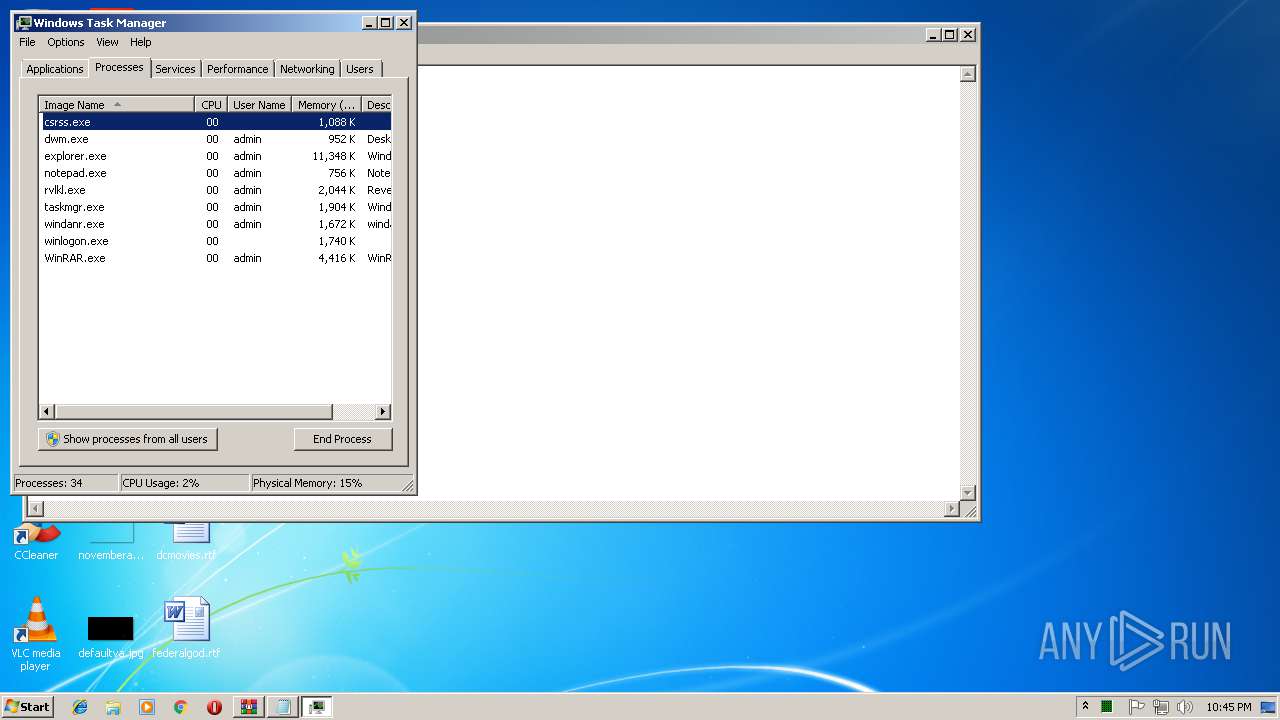Click the Task Manager title bar icon
Viewport: 1280px width, 720px height.
click(x=24, y=22)
